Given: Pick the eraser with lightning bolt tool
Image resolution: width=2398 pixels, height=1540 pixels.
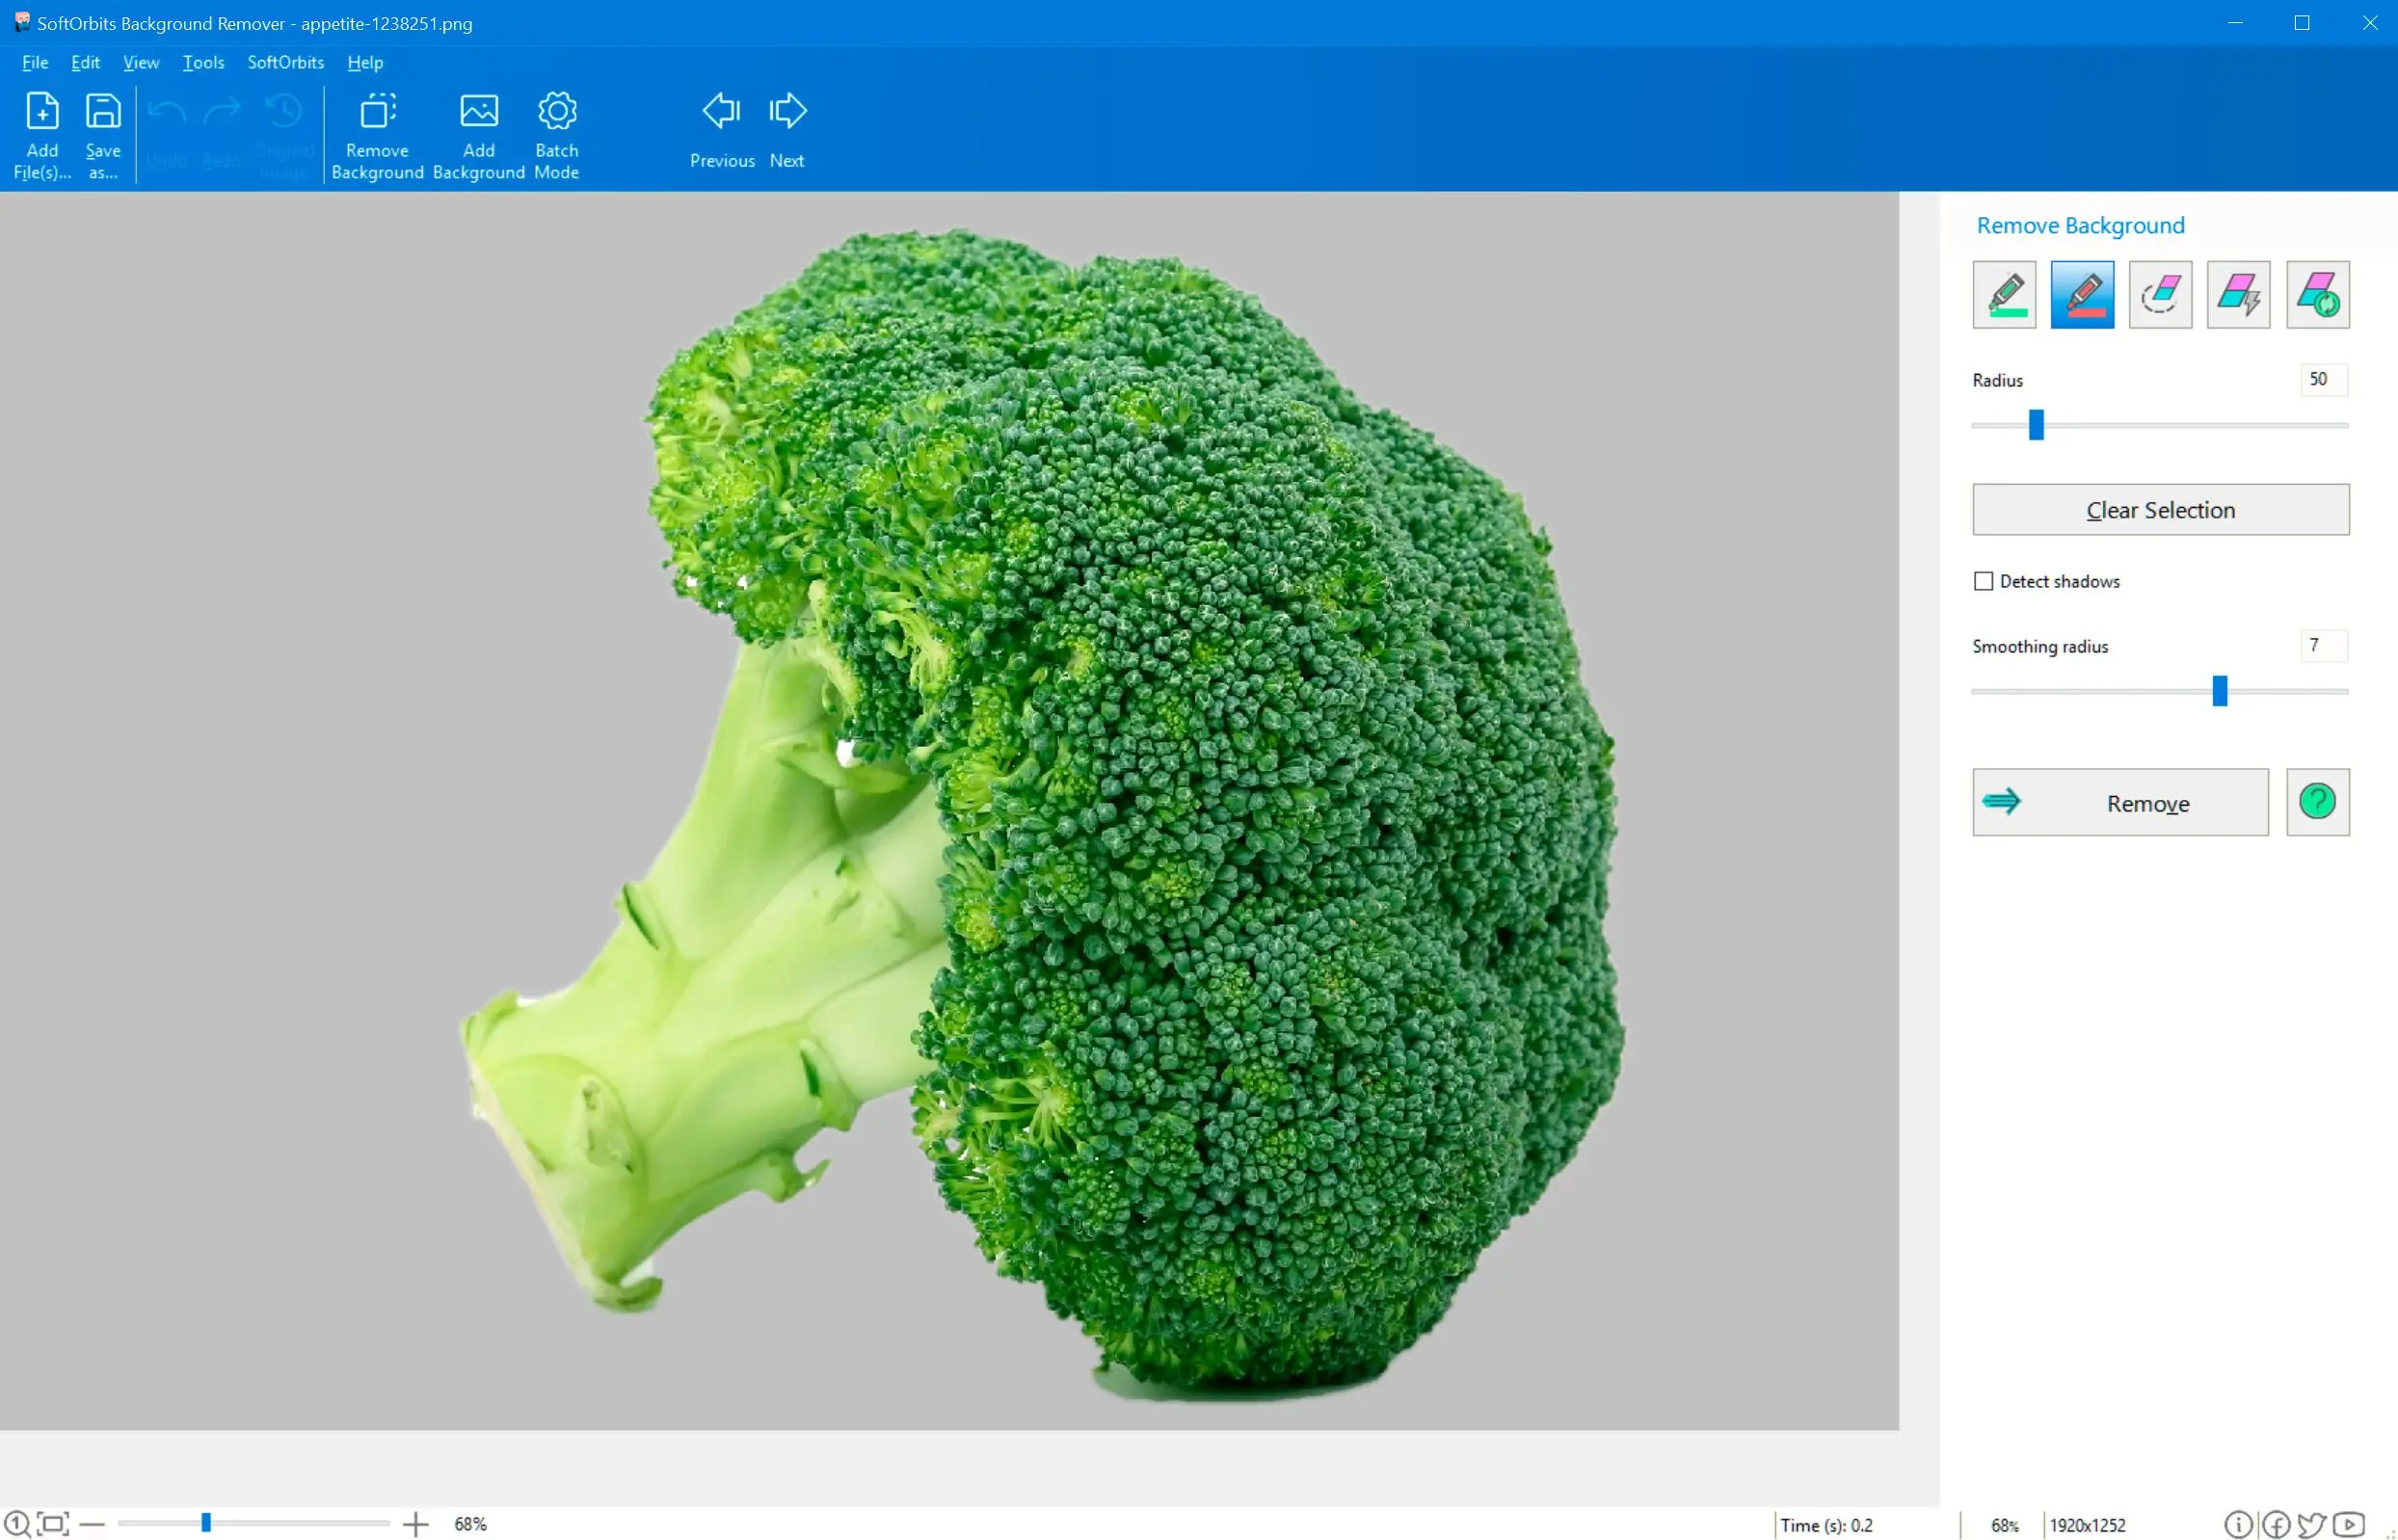Looking at the screenshot, I should coord(2238,295).
